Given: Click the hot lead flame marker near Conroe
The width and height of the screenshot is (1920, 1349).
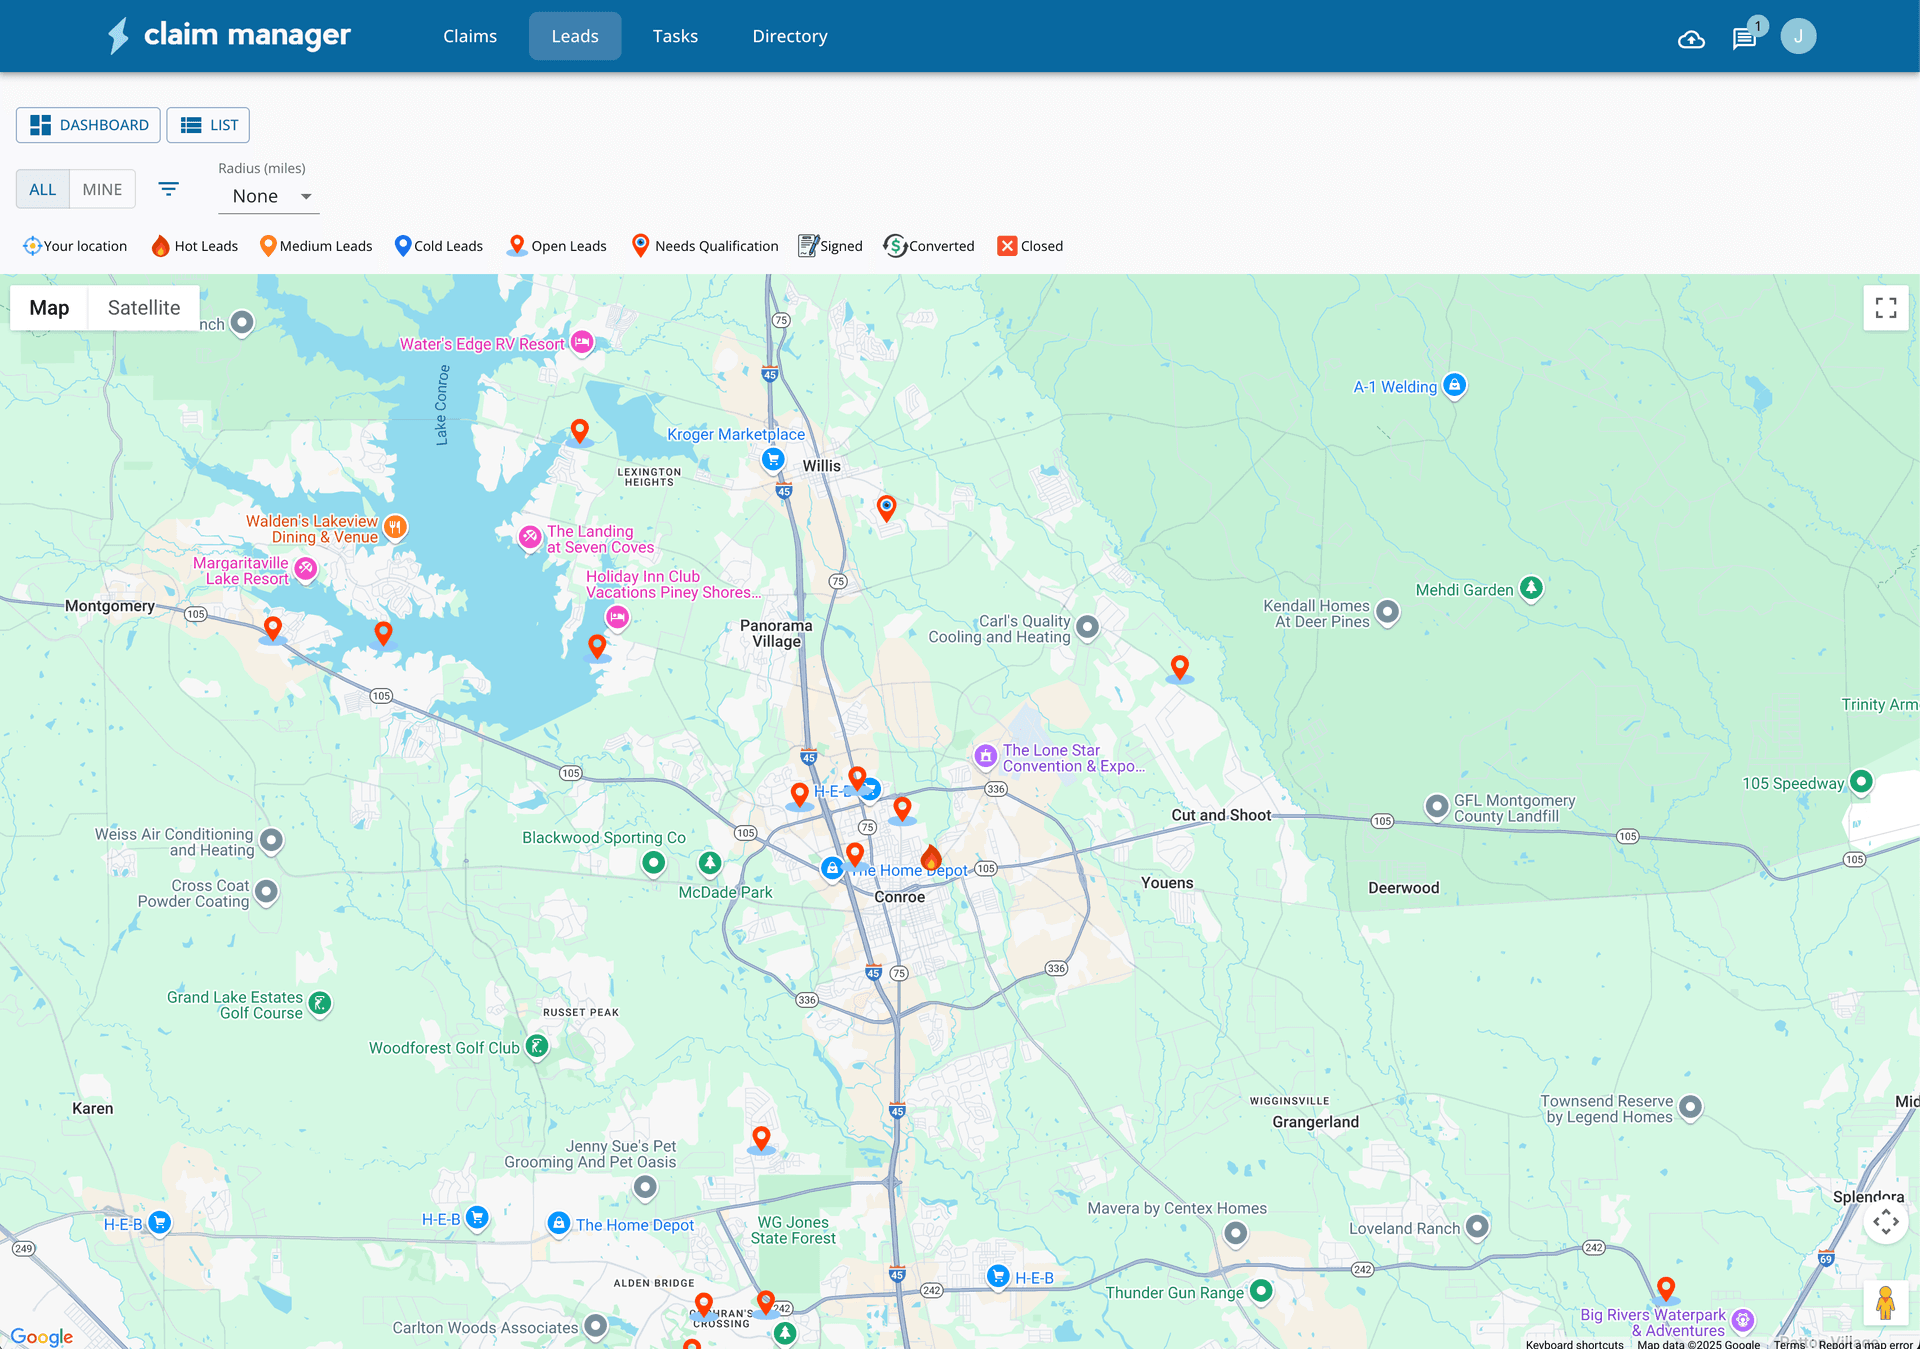Looking at the screenshot, I should (933, 858).
